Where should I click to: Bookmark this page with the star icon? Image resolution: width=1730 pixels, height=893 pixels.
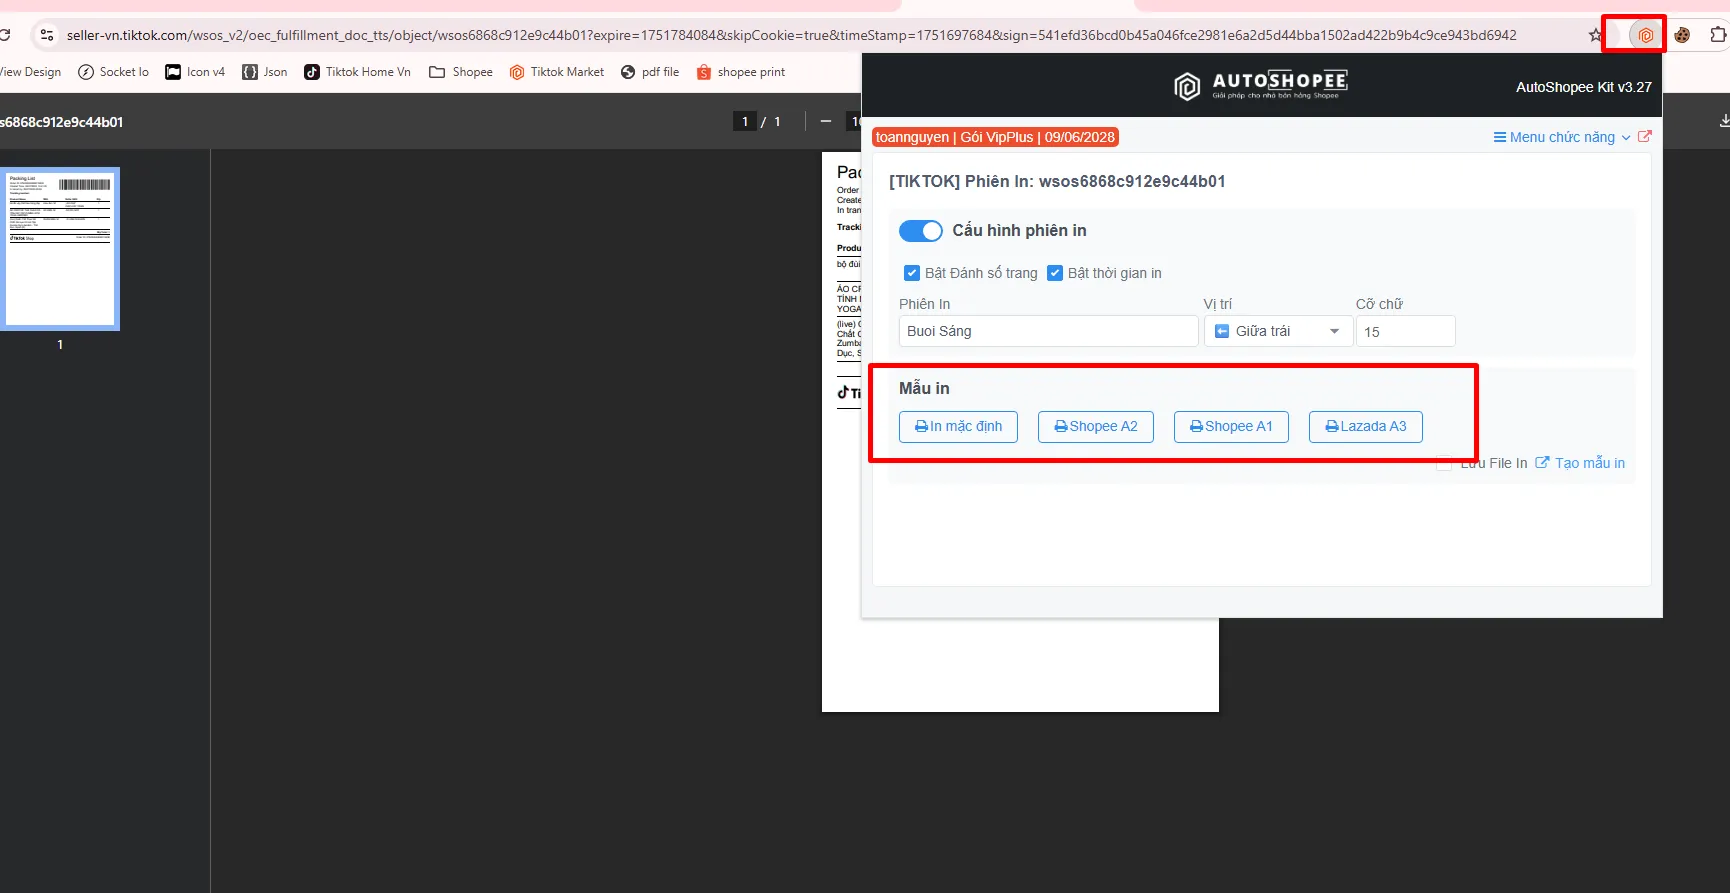point(1595,35)
